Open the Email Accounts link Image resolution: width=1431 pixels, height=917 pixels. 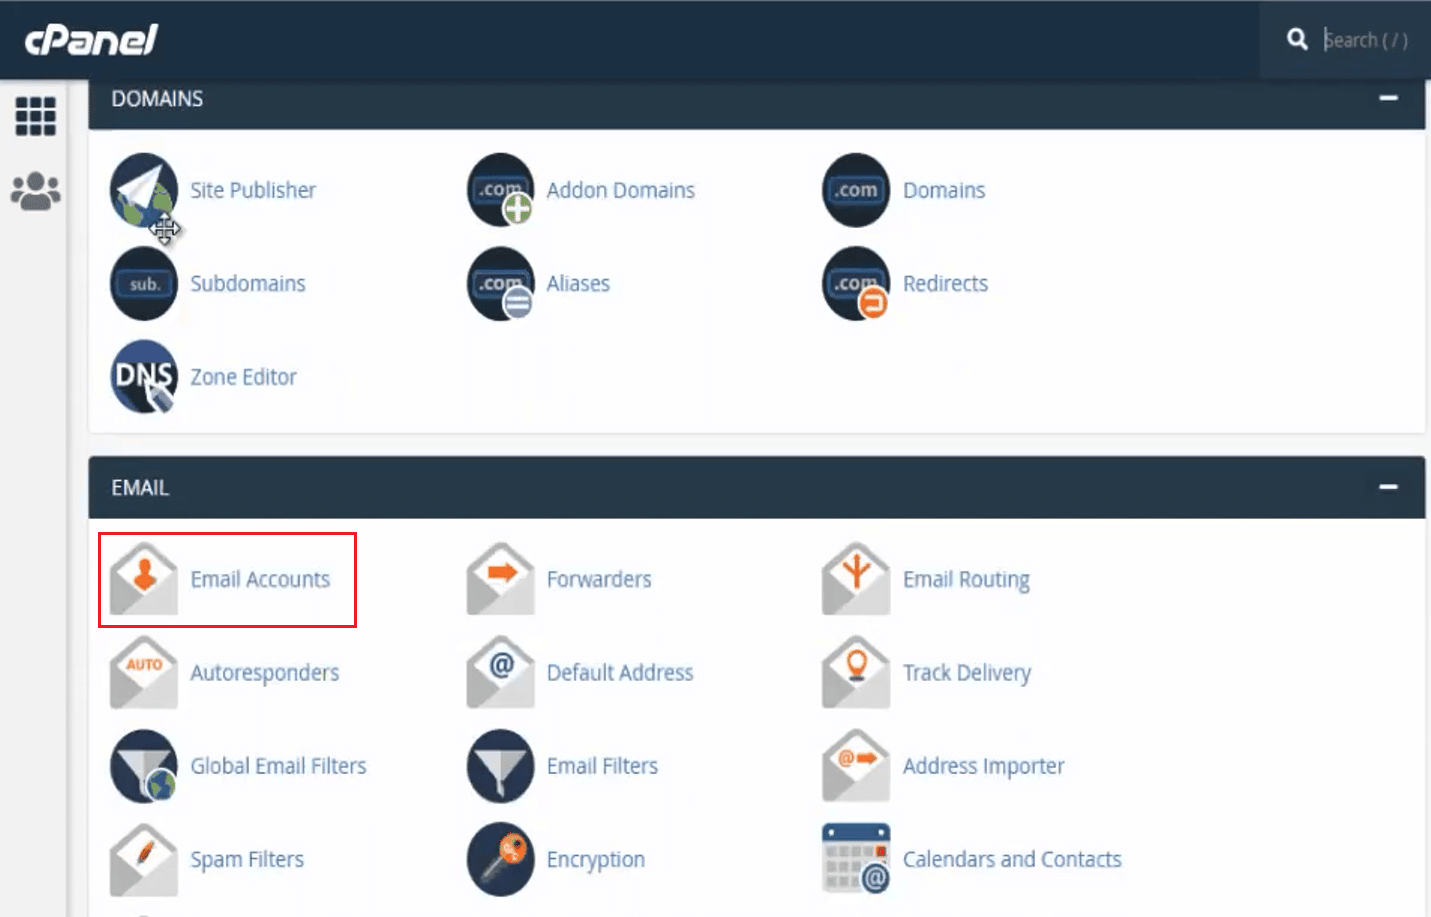260,579
